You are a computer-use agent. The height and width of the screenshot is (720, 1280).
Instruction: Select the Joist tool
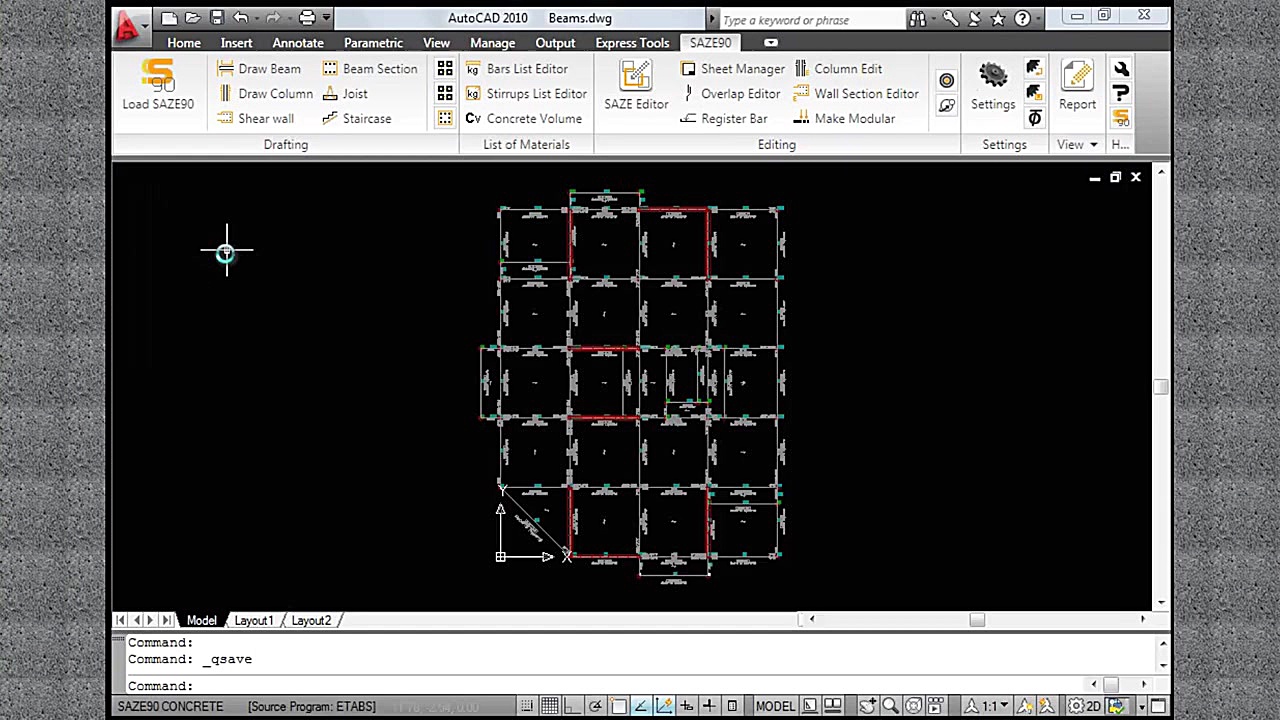tap(344, 94)
